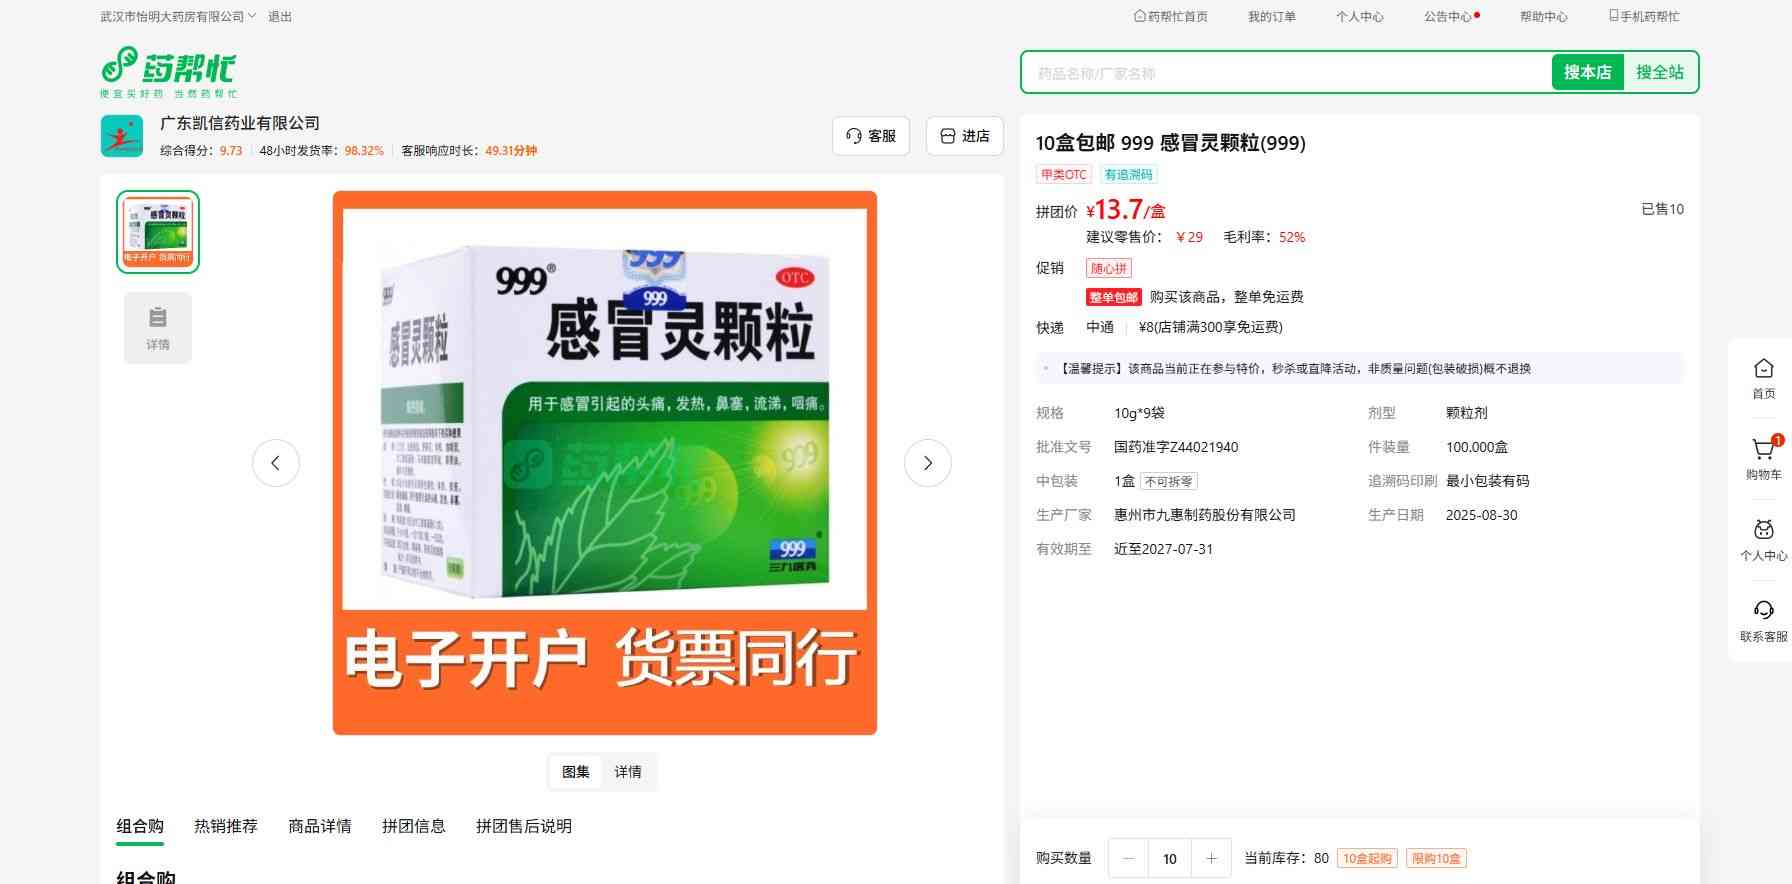The width and height of the screenshot is (1792, 884).
Task: Select the 详情 toggle below image
Action: (628, 772)
